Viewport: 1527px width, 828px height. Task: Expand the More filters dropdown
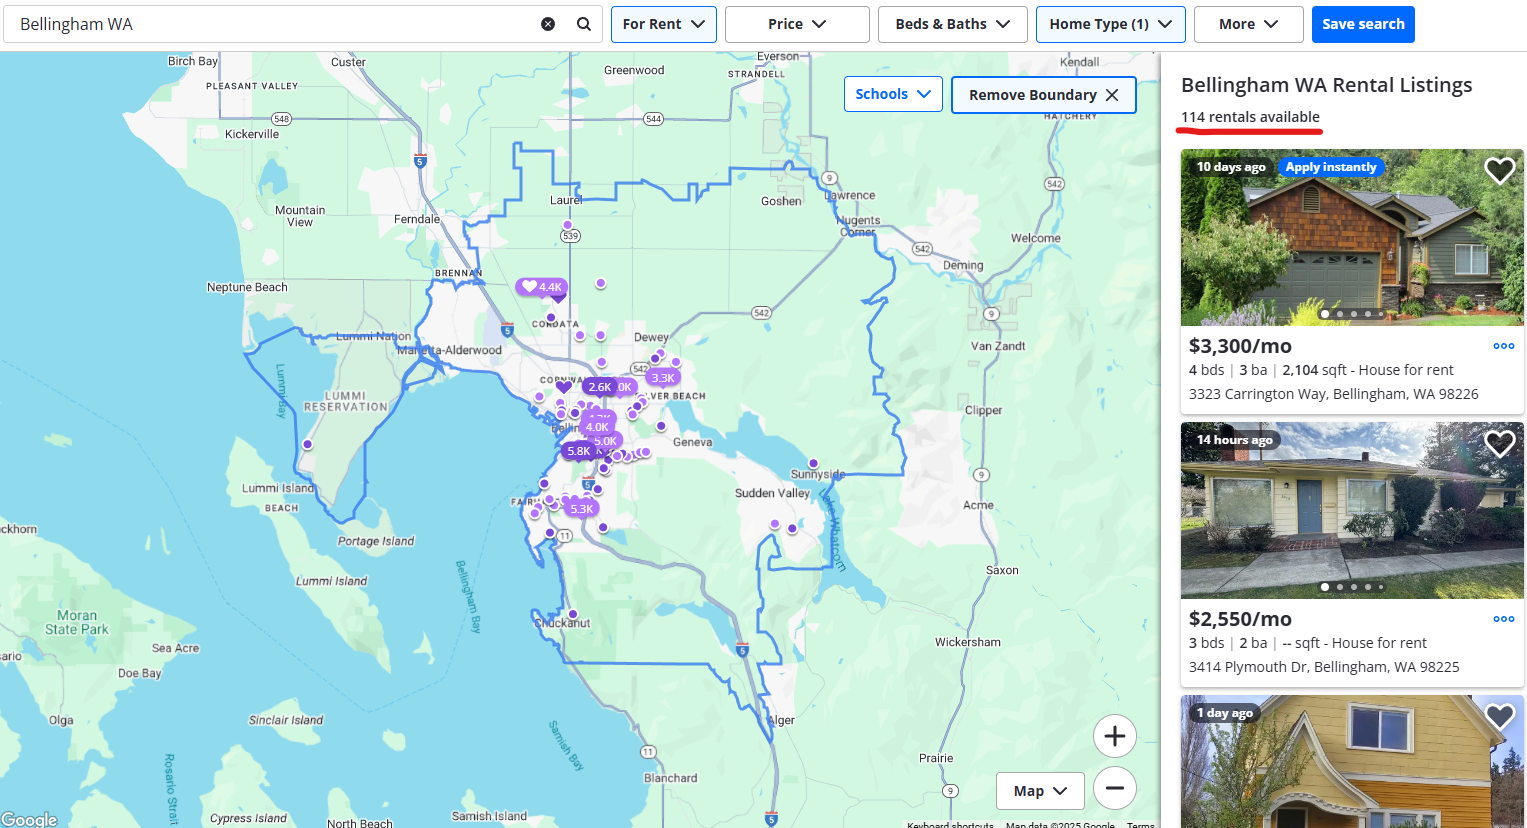click(x=1249, y=24)
